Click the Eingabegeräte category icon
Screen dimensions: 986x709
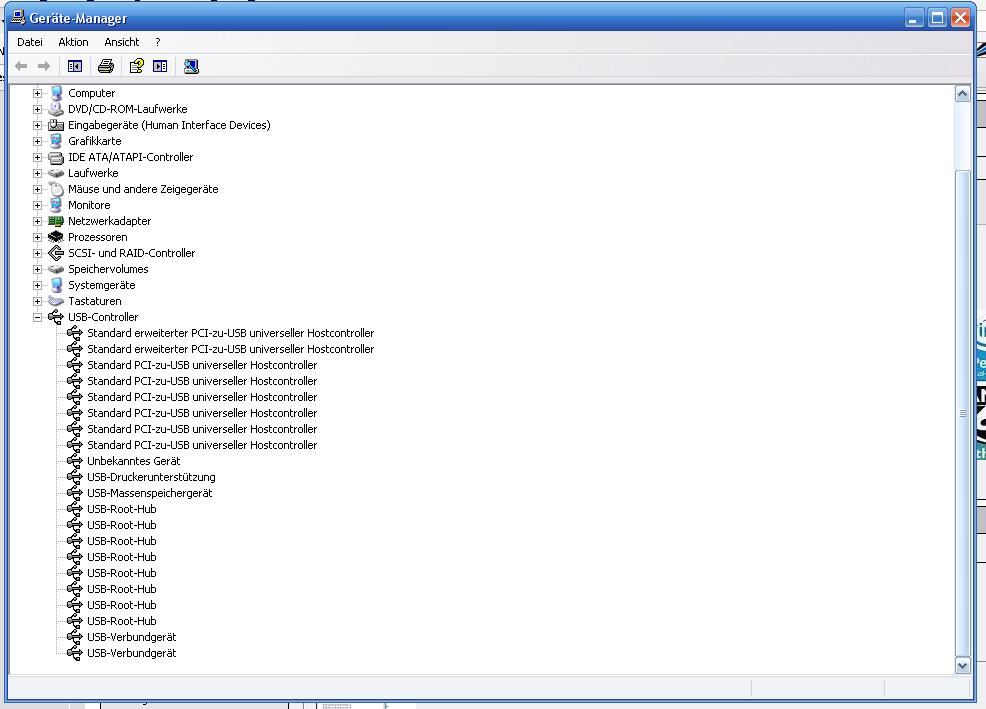[56, 125]
